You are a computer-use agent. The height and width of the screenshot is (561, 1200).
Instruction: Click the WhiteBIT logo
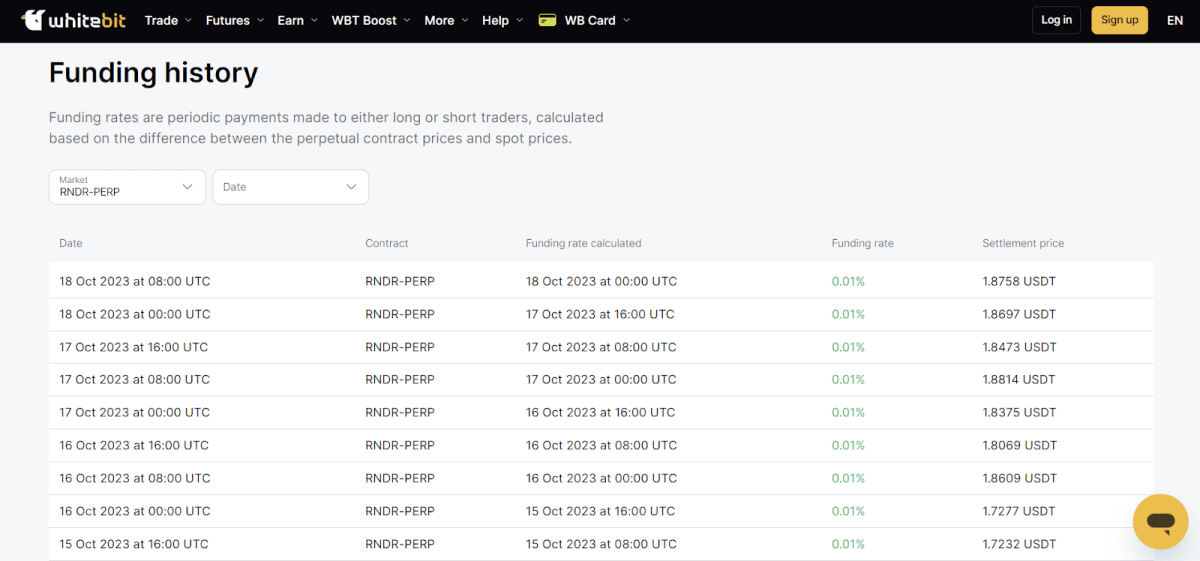click(73, 20)
